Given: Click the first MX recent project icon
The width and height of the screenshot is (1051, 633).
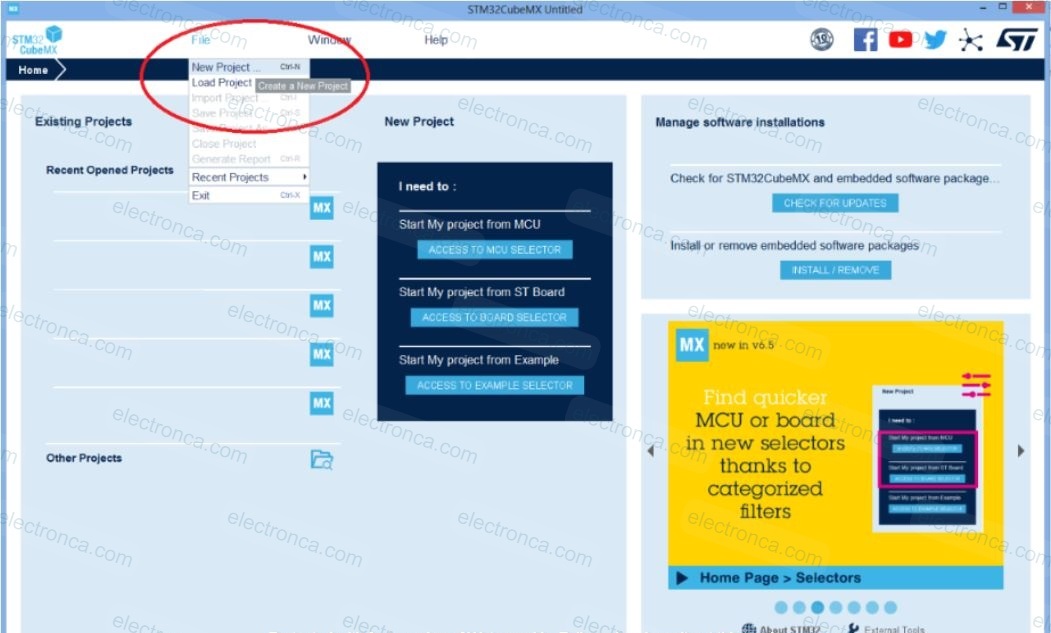Looking at the screenshot, I should coord(321,208).
